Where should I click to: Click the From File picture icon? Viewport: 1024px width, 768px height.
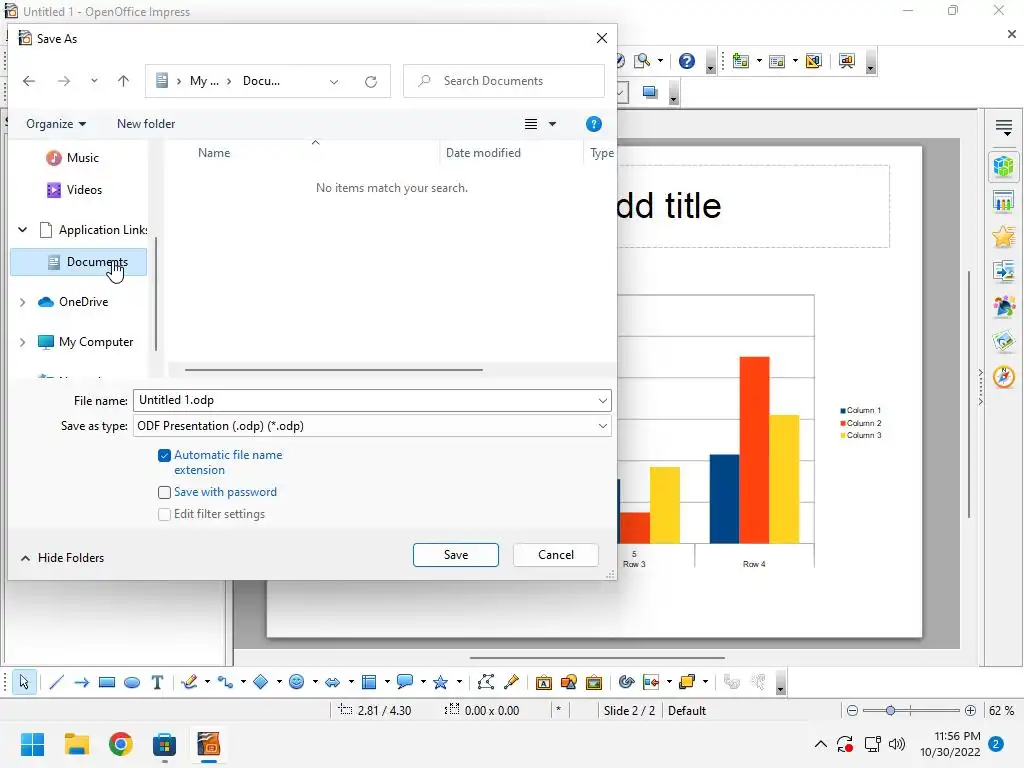point(569,682)
